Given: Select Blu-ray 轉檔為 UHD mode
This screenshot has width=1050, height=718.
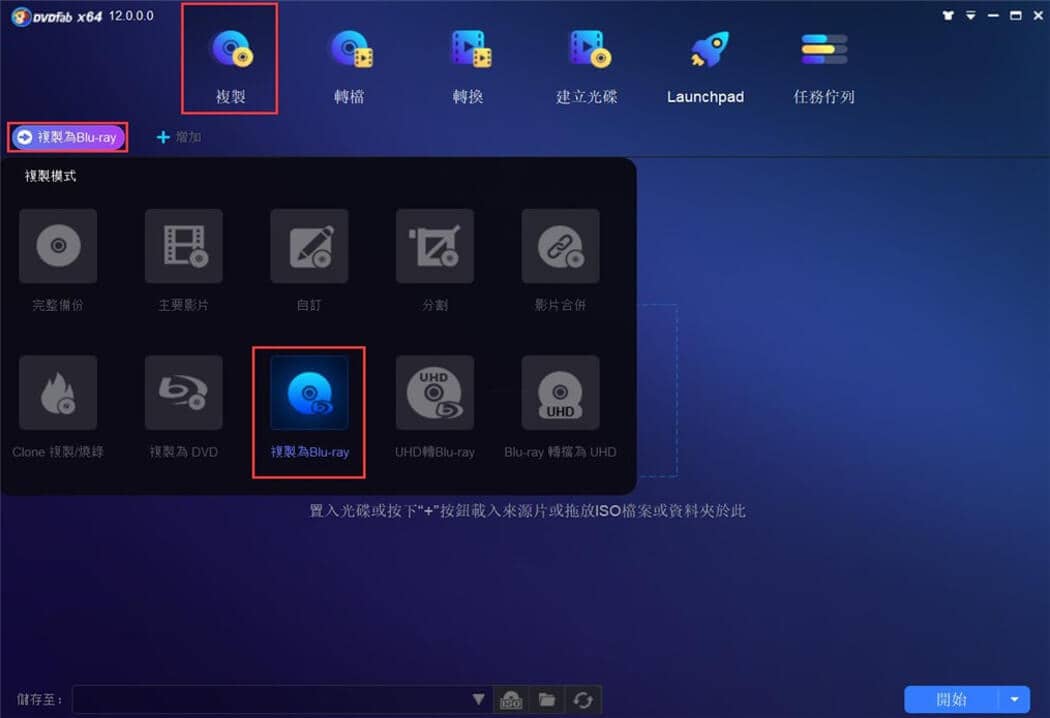Looking at the screenshot, I should tap(560, 407).
